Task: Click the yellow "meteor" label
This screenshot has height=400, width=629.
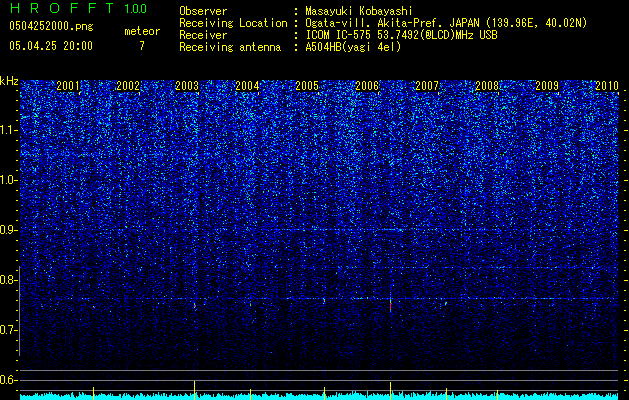Action: coord(142,31)
